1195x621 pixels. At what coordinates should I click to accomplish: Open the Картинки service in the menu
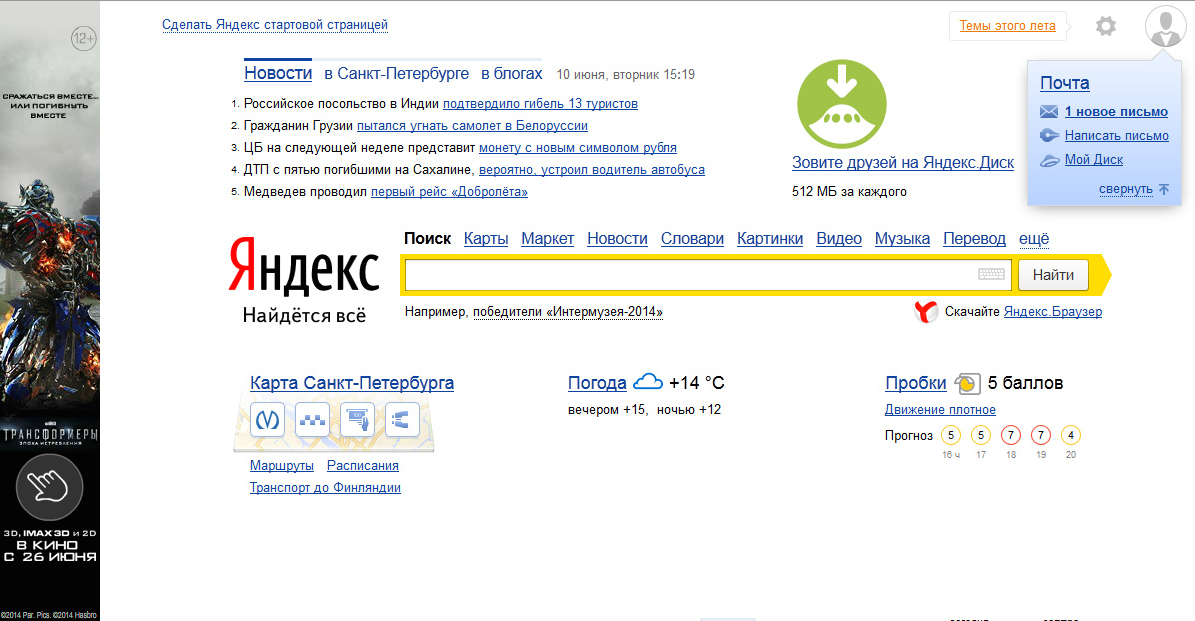pos(769,239)
